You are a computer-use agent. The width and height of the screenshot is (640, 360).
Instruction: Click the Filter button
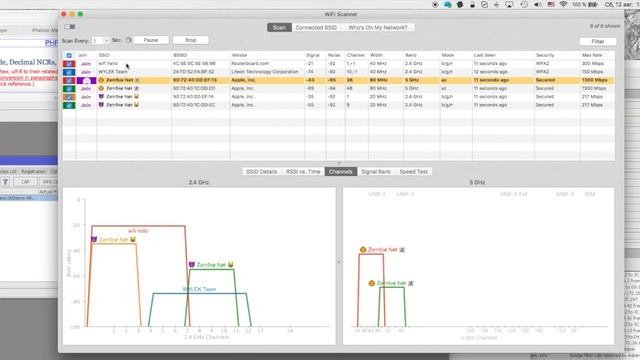(x=598, y=42)
